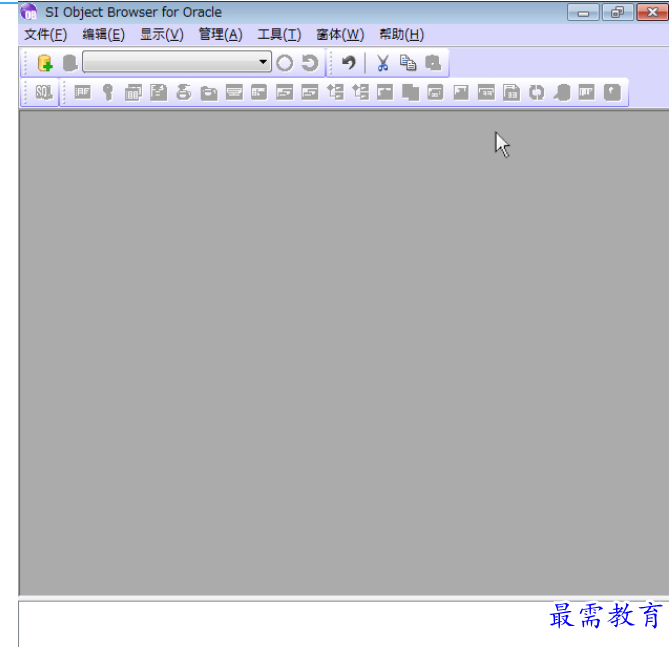The height and width of the screenshot is (647, 671).
Task: Click the document with grid icon
Action: pyautogui.click(x=511, y=92)
